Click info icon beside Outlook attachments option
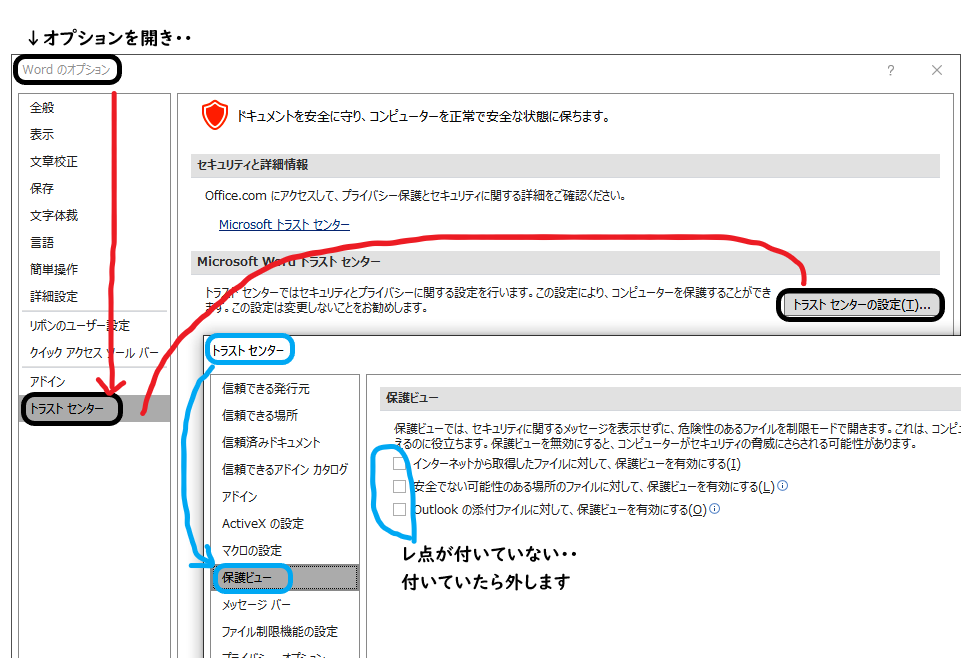Viewport: 976px width, 658px height. [715, 509]
